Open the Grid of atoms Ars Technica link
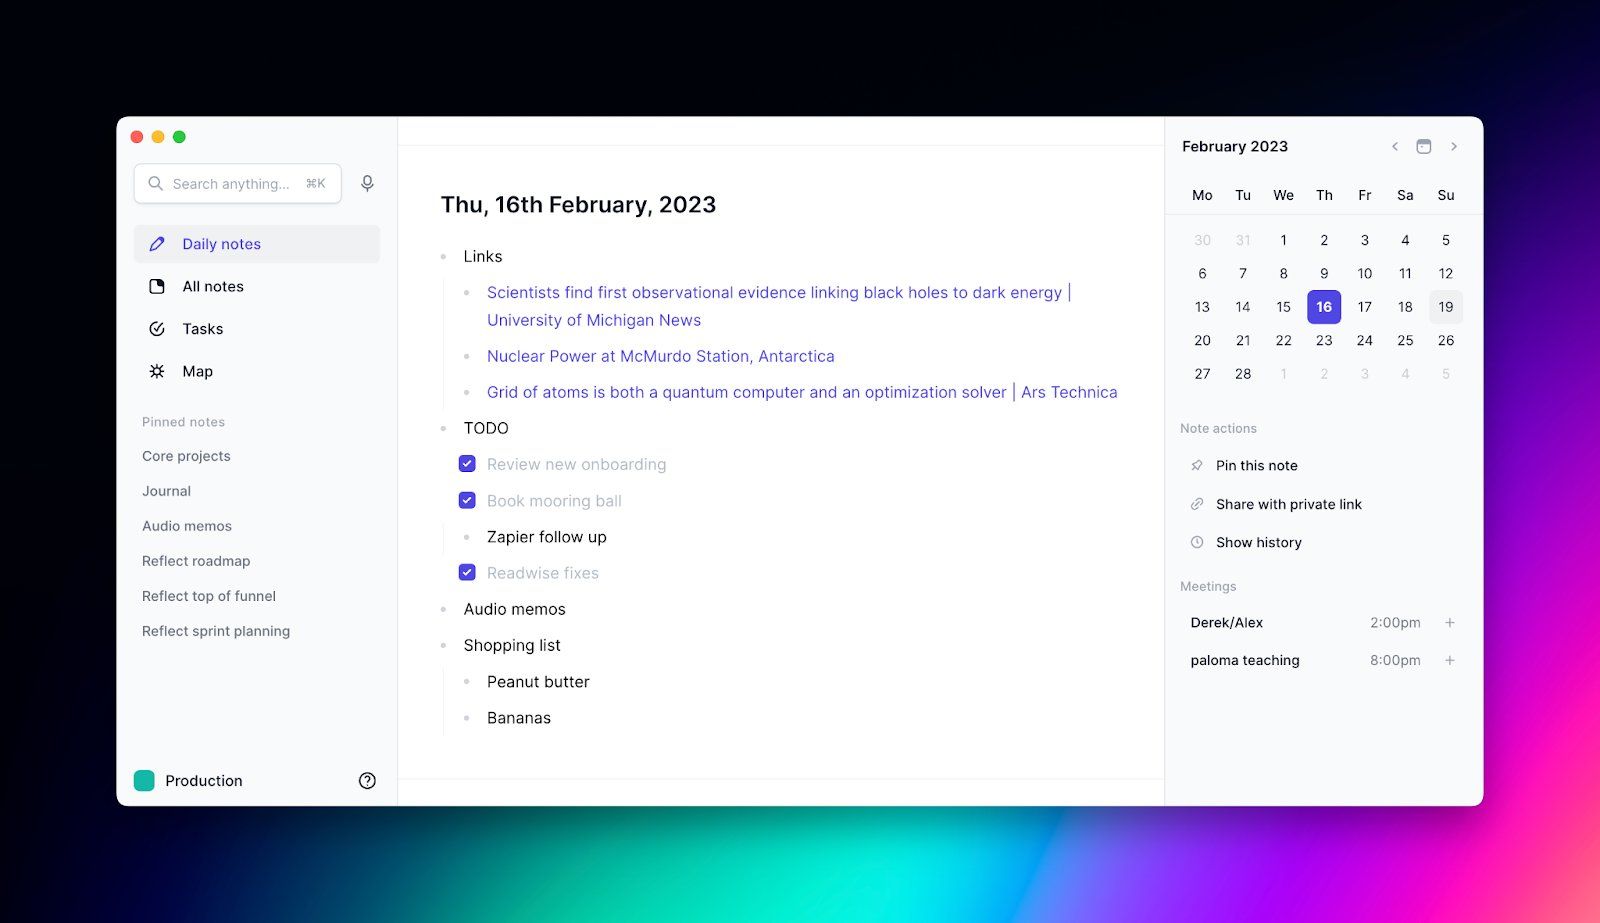The width and height of the screenshot is (1600, 923). point(802,392)
